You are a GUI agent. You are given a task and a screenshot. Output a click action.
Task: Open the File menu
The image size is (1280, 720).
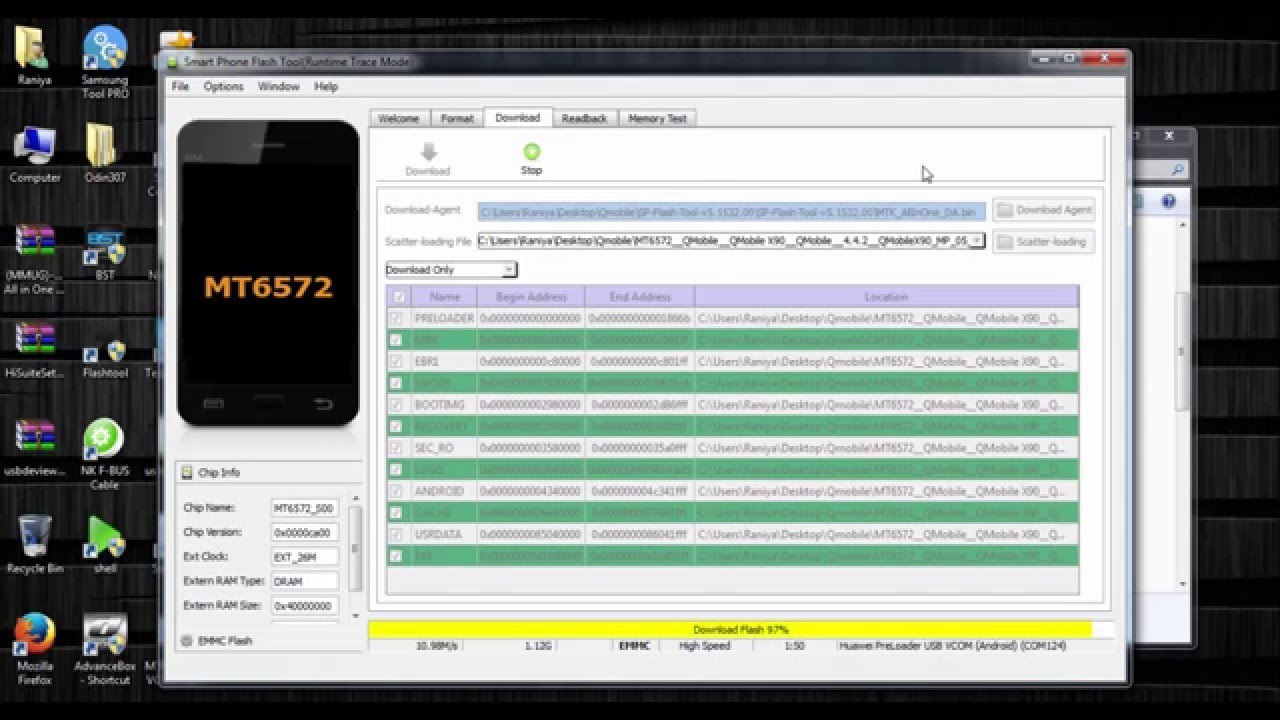point(180,87)
